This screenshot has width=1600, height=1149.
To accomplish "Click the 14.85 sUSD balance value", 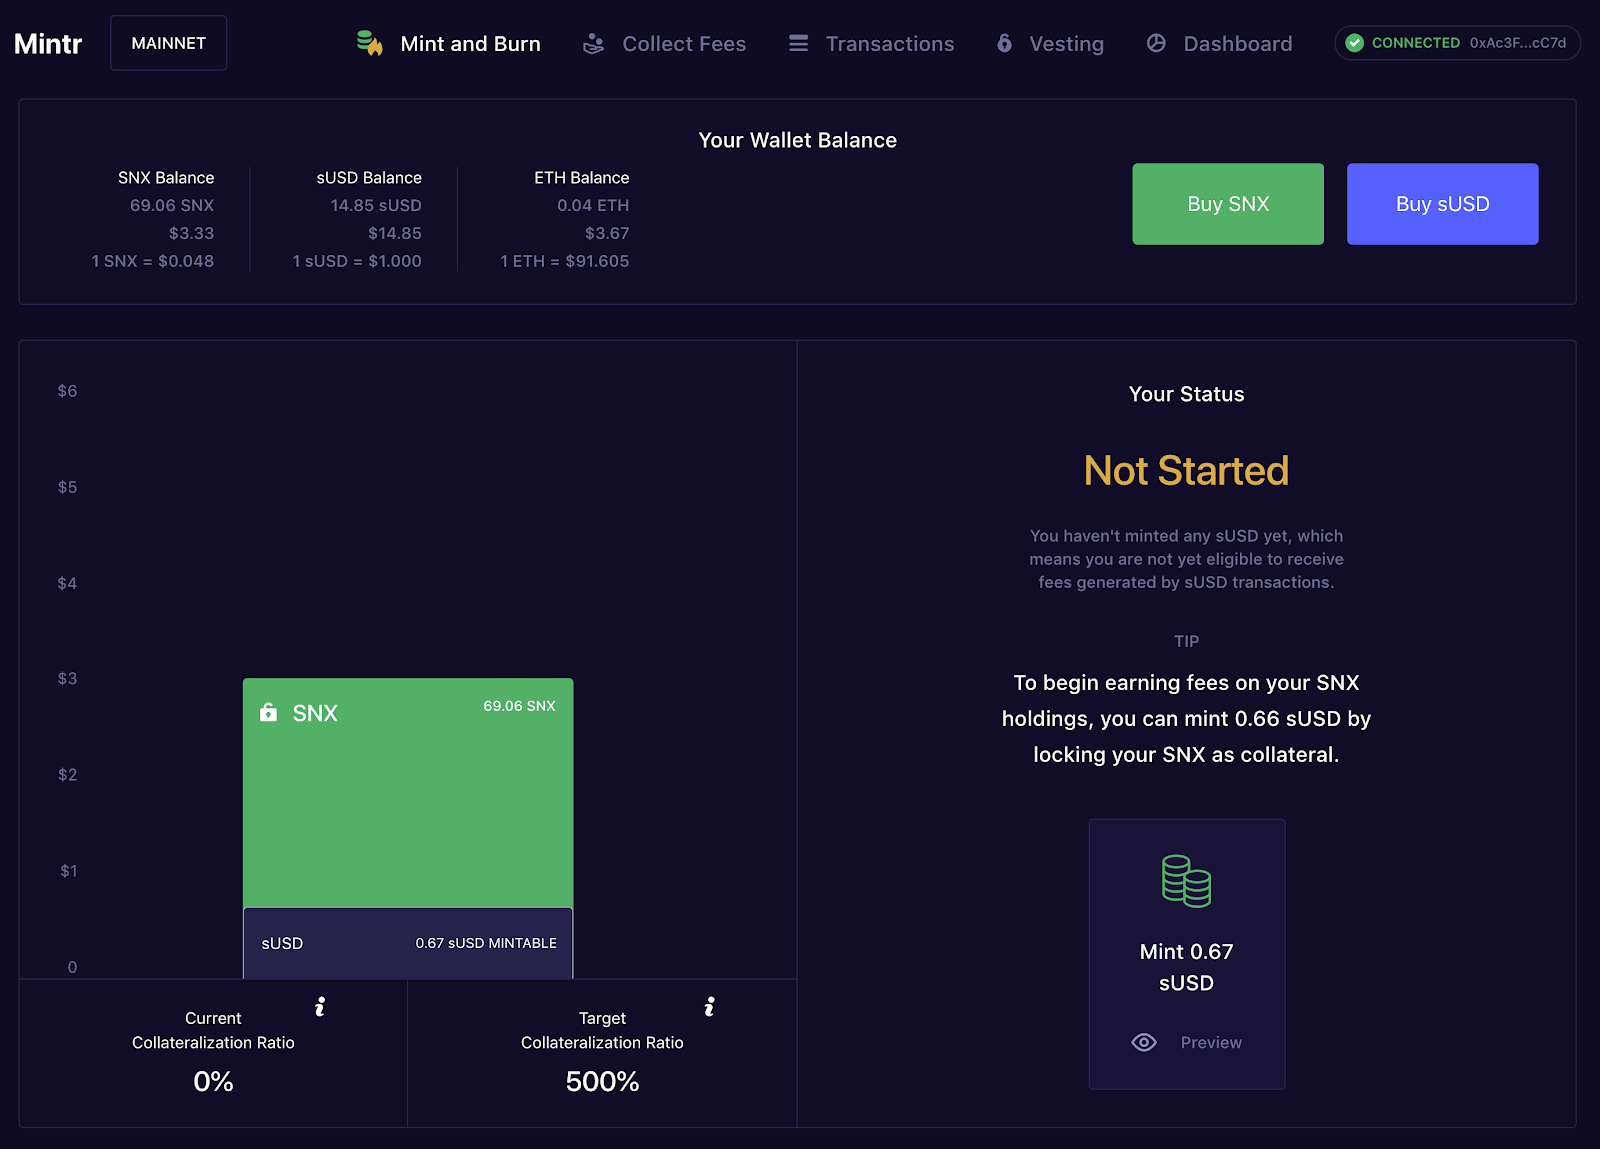I will coord(376,205).
